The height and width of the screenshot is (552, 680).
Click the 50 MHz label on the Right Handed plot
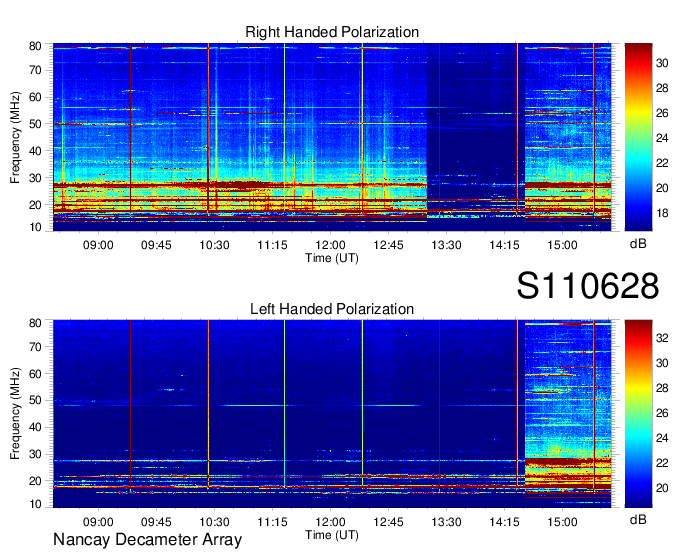tap(35, 124)
